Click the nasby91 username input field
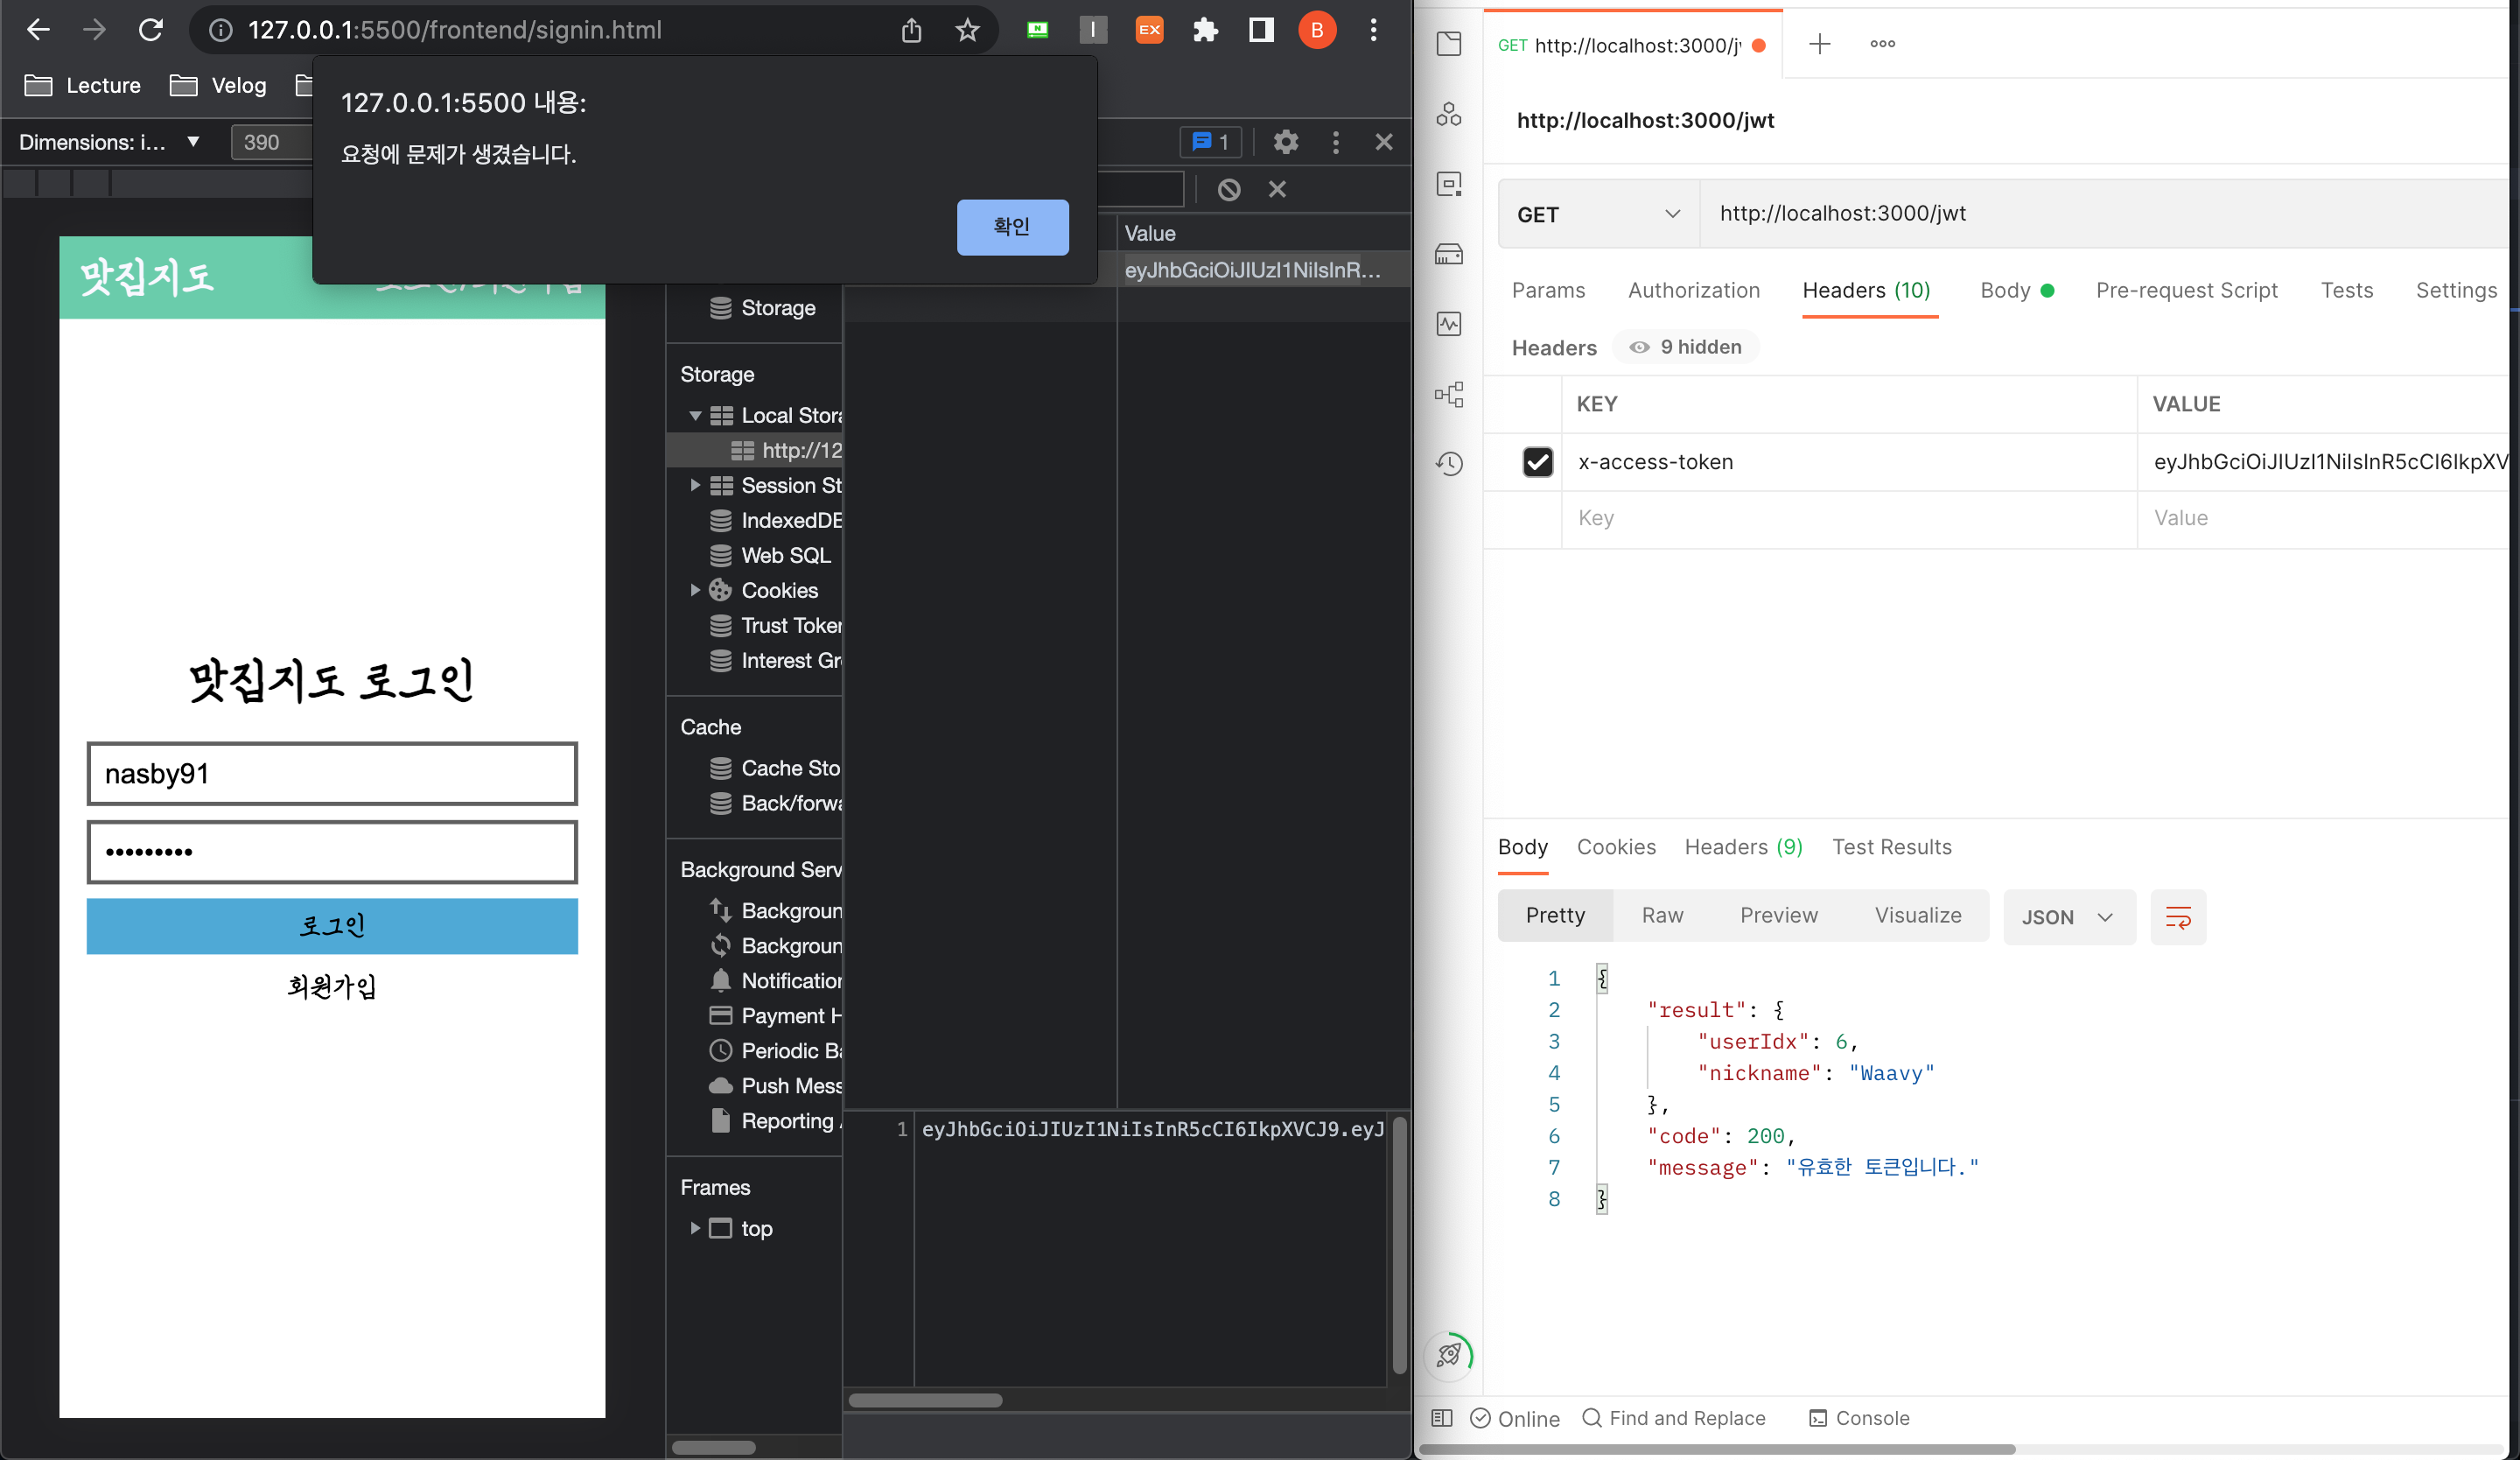Screen dimensions: 2520x1460 331,773
